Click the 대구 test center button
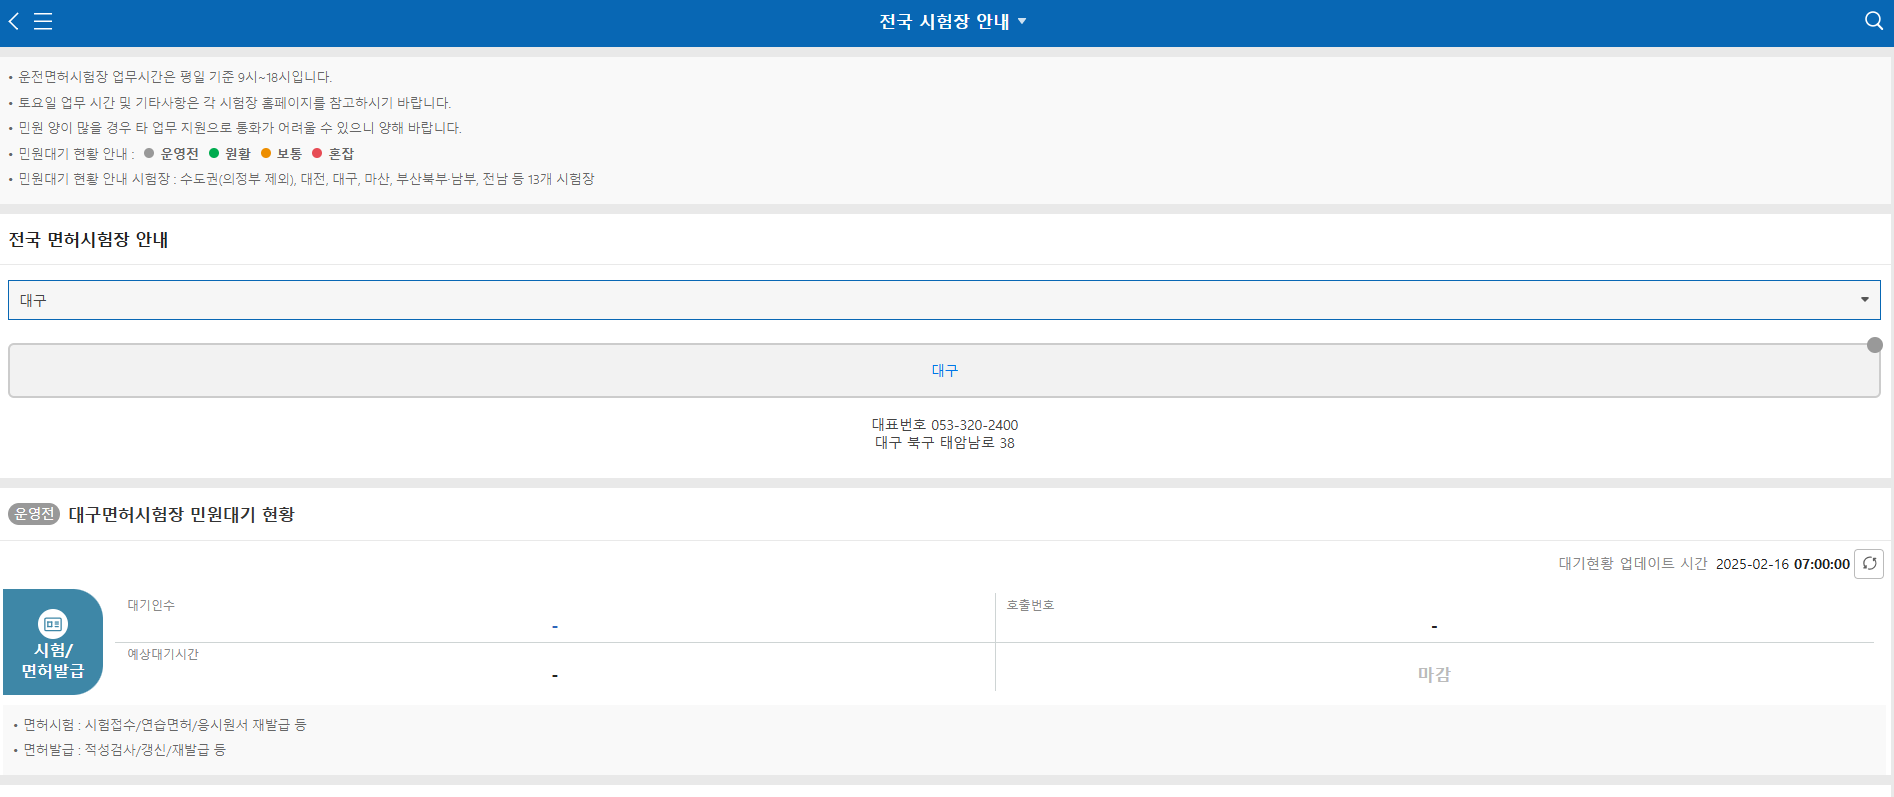This screenshot has width=1894, height=797. pyautogui.click(x=944, y=370)
